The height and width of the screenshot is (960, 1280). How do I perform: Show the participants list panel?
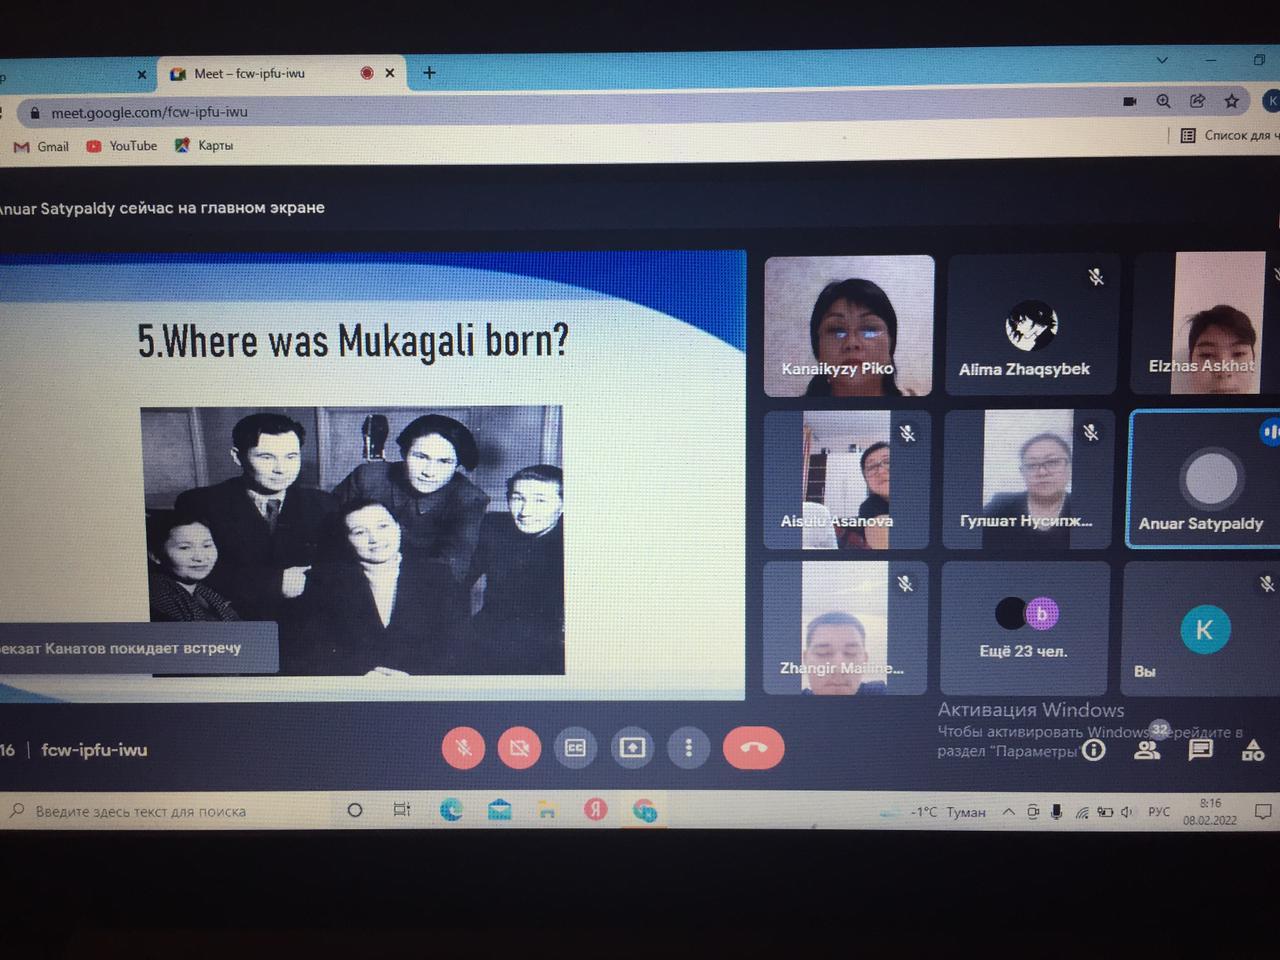click(x=1147, y=750)
